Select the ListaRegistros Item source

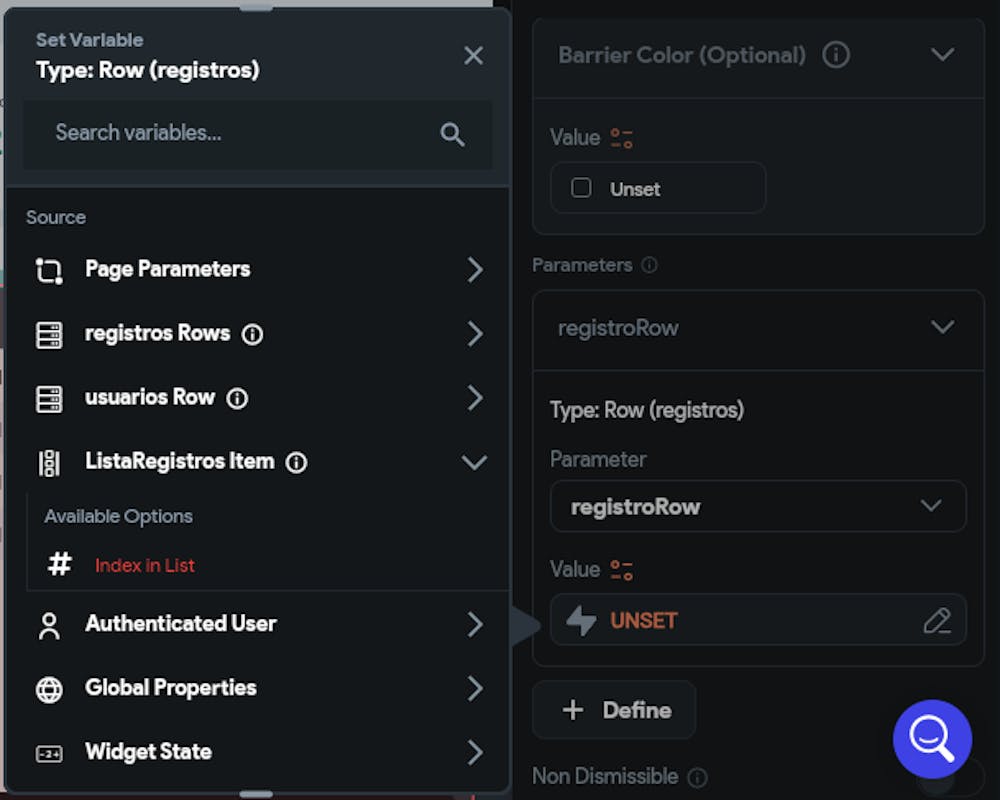257,462
